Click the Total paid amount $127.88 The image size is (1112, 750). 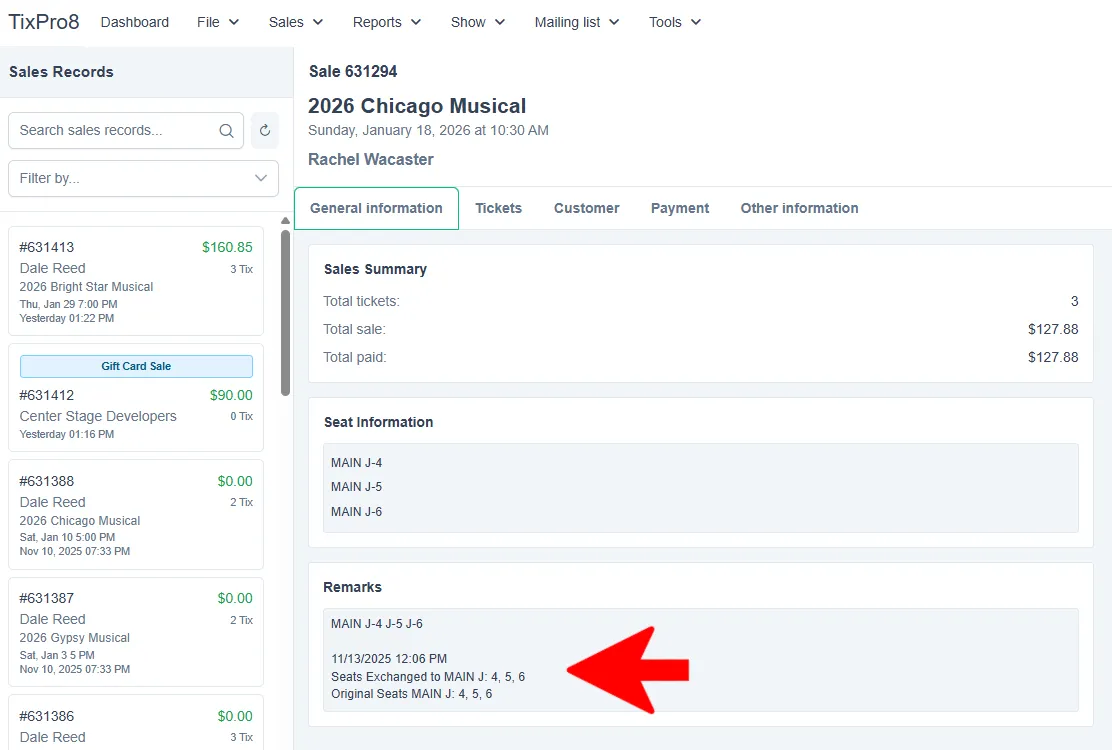pyautogui.click(x=1053, y=357)
